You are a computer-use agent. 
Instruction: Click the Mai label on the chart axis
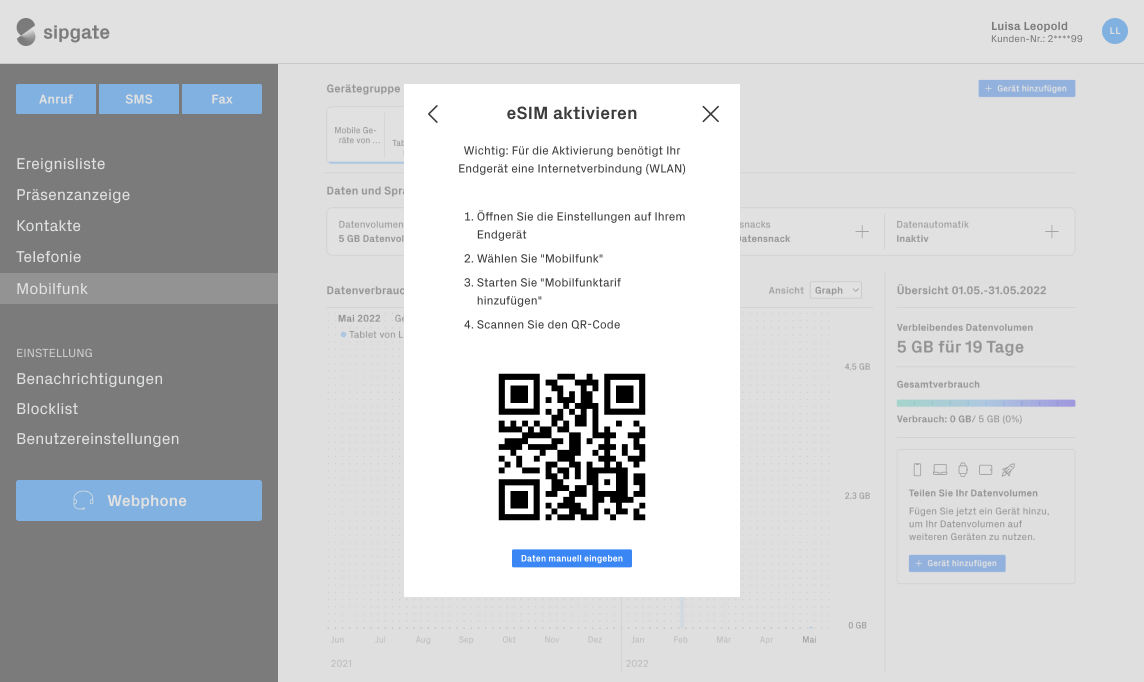click(809, 640)
